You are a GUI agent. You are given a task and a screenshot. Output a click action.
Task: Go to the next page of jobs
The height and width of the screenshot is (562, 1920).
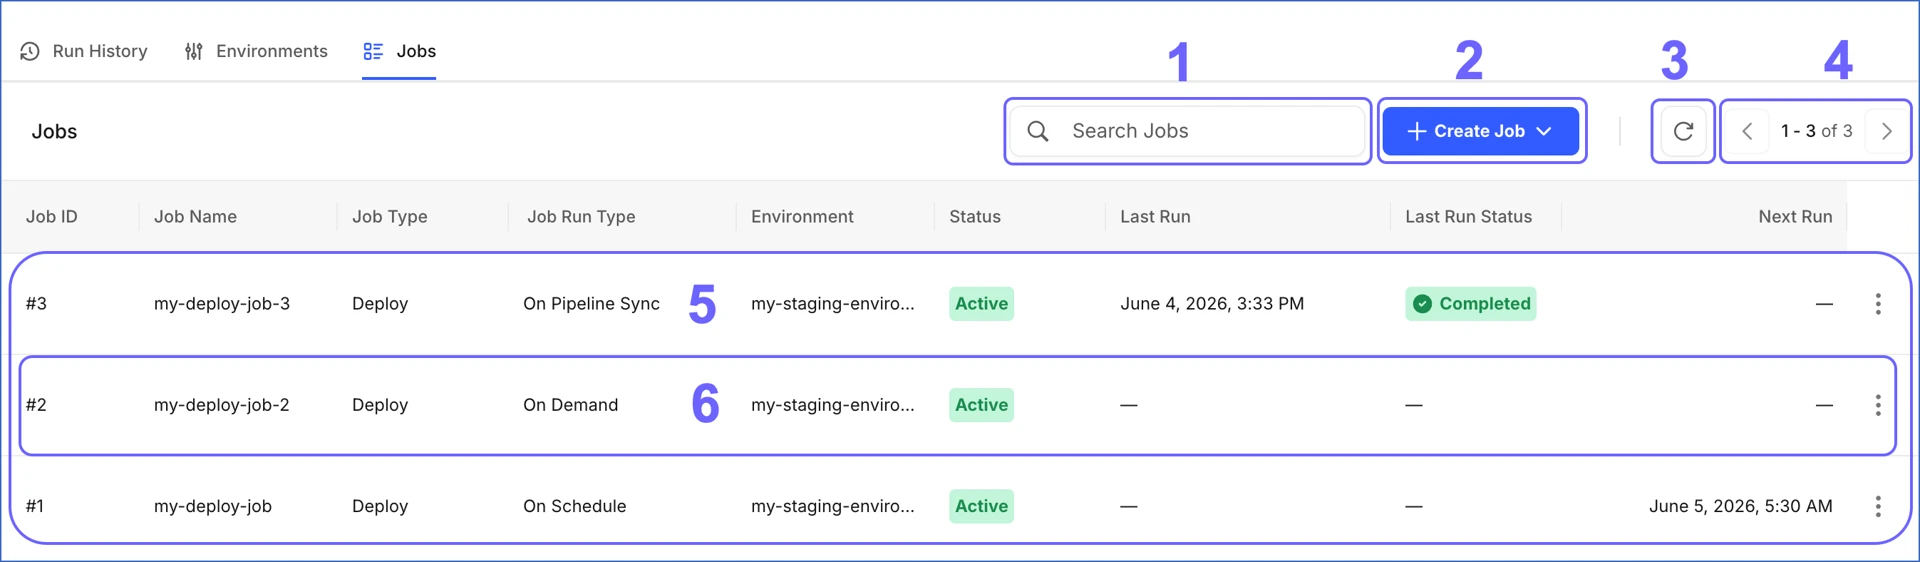1886,131
